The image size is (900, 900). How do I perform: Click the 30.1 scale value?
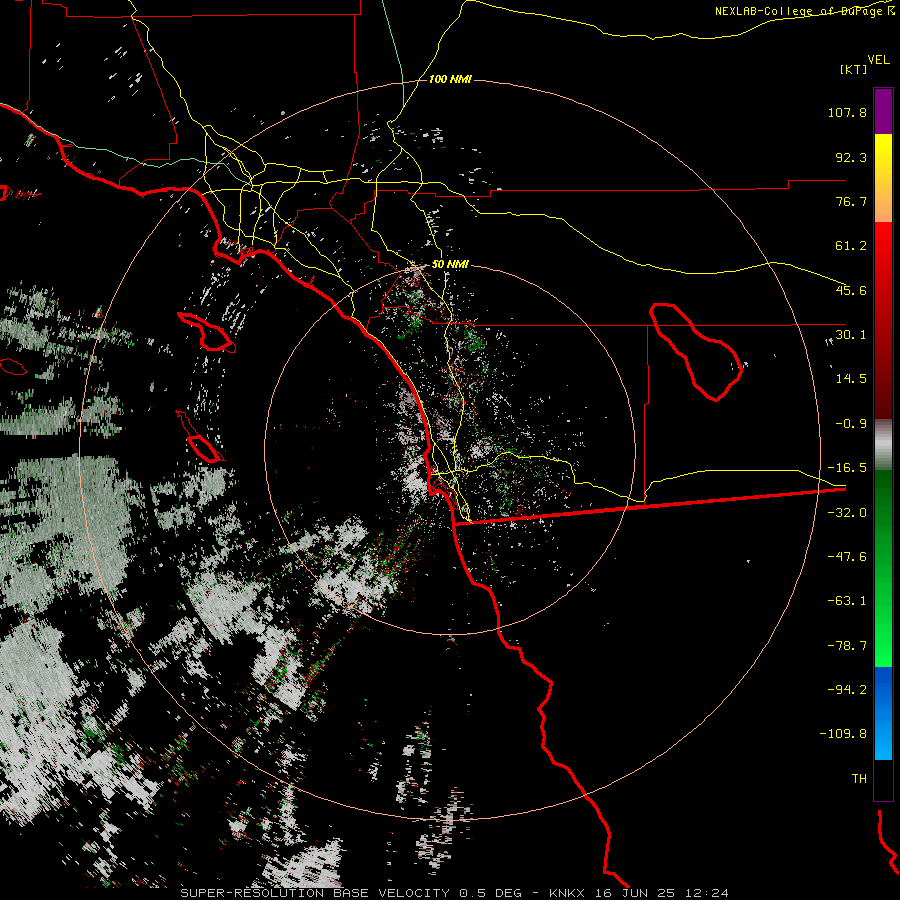coord(851,334)
